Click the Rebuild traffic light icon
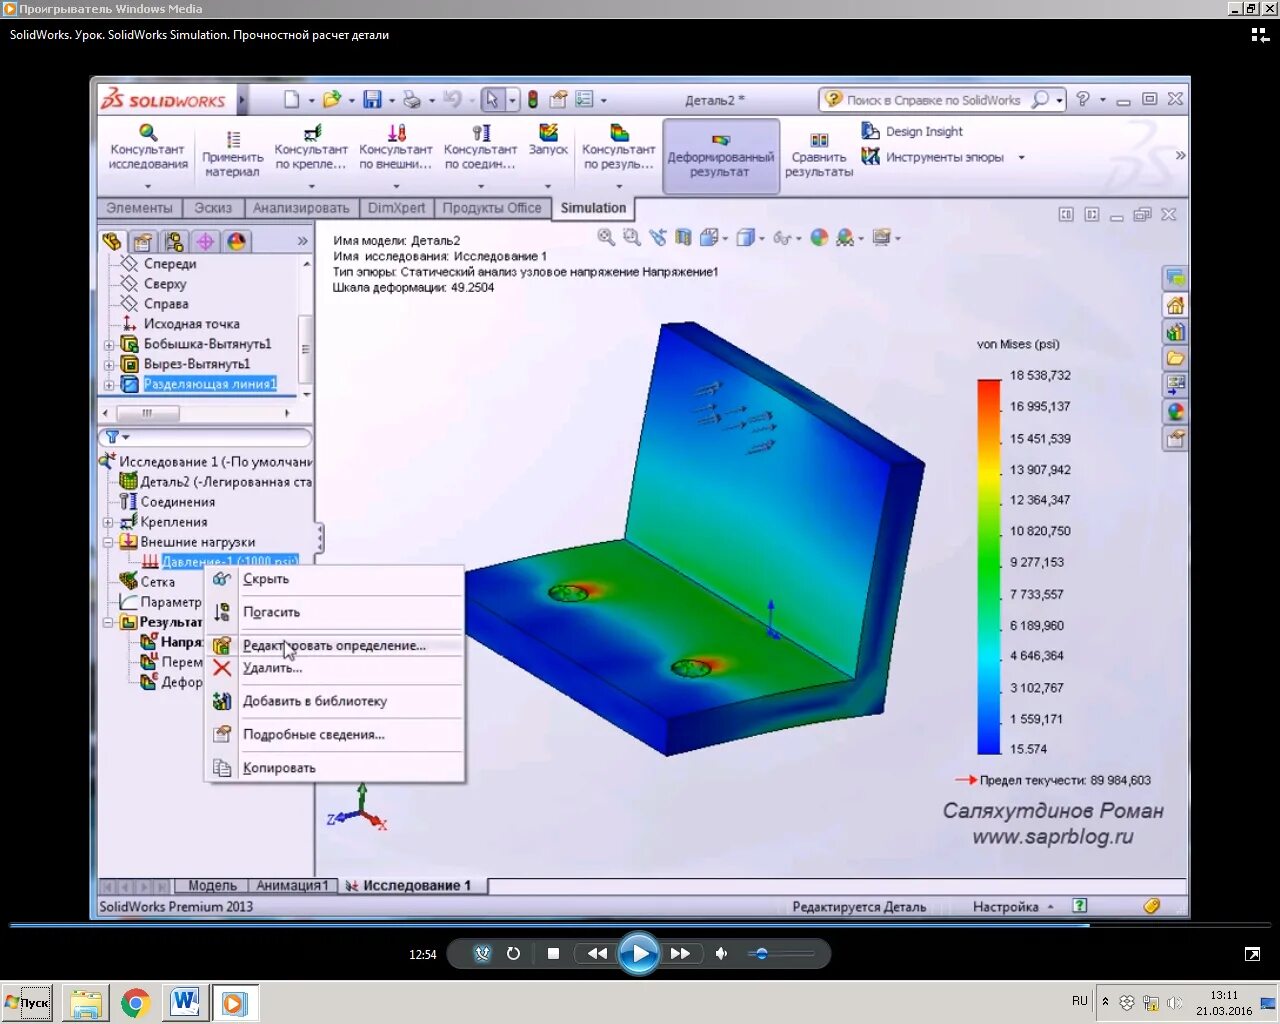Screen dimensions: 1280x1024 [533, 99]
